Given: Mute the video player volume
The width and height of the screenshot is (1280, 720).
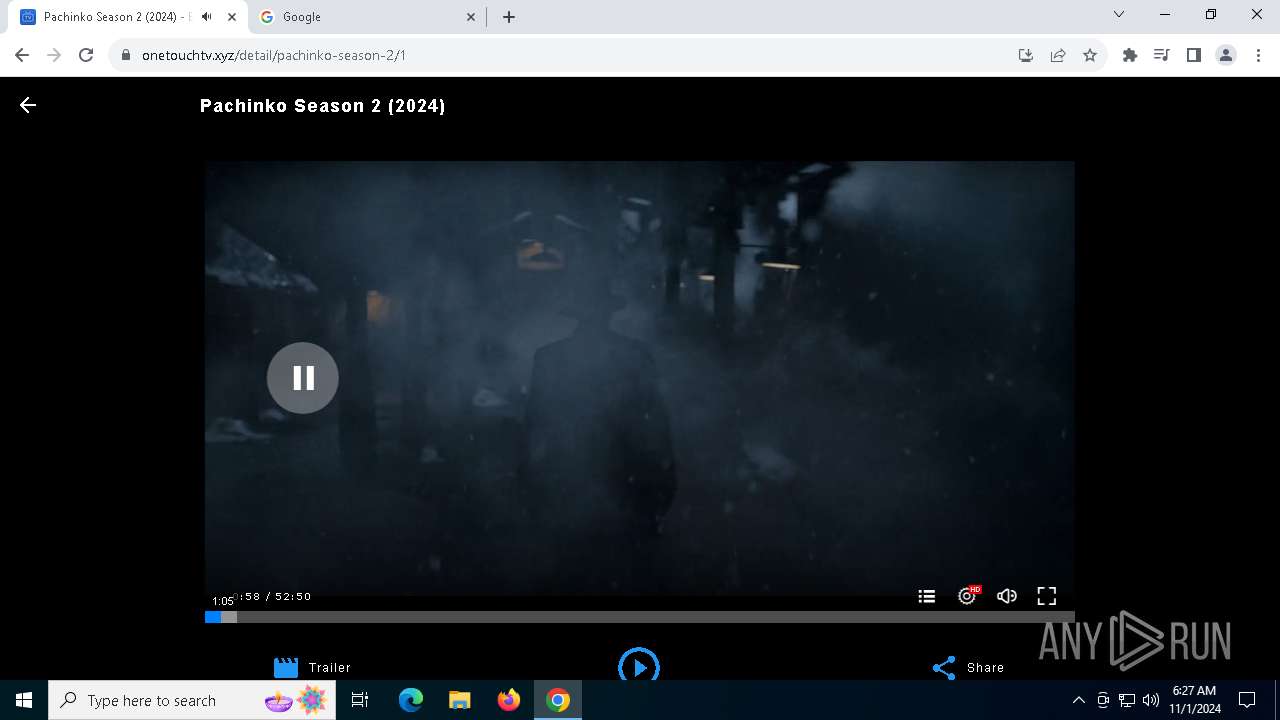Looking at the screenshot, I should [1007, 596].
